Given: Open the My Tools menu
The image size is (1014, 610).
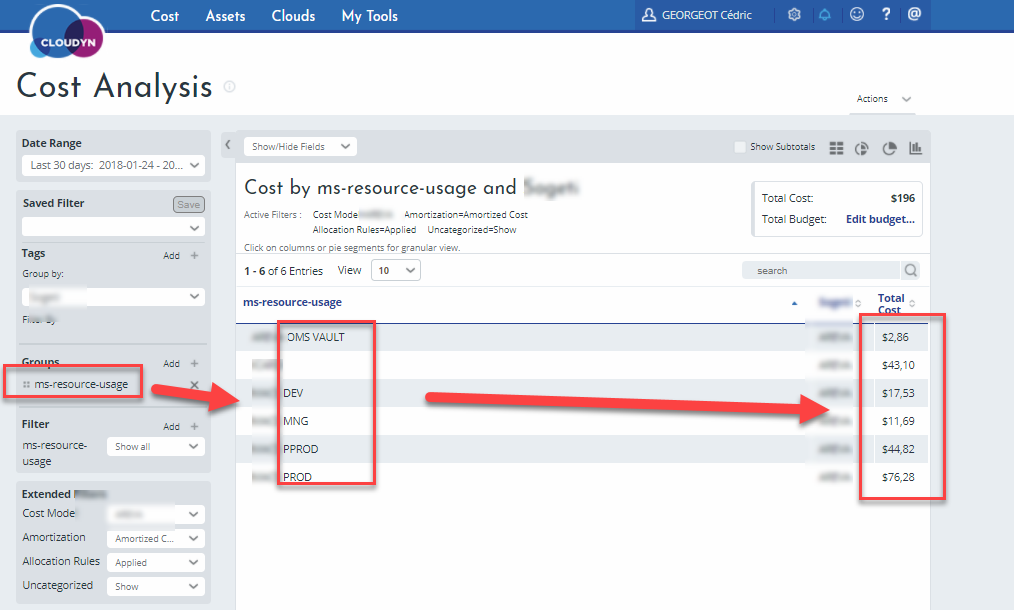Looking at the screenshot, I should pyautogui.click(x=369, y=16).
